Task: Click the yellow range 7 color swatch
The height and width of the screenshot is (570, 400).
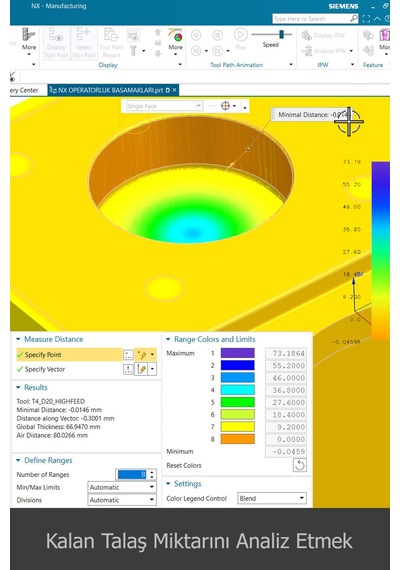Action: tap(237, 427)
